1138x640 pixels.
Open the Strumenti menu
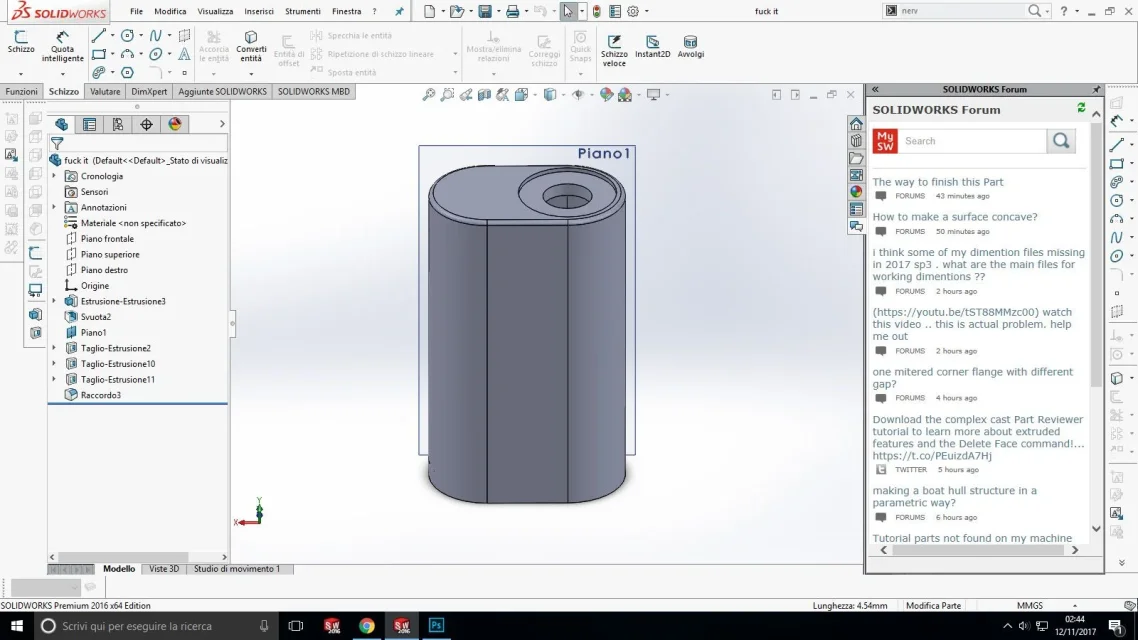click(x=302, y=12)
